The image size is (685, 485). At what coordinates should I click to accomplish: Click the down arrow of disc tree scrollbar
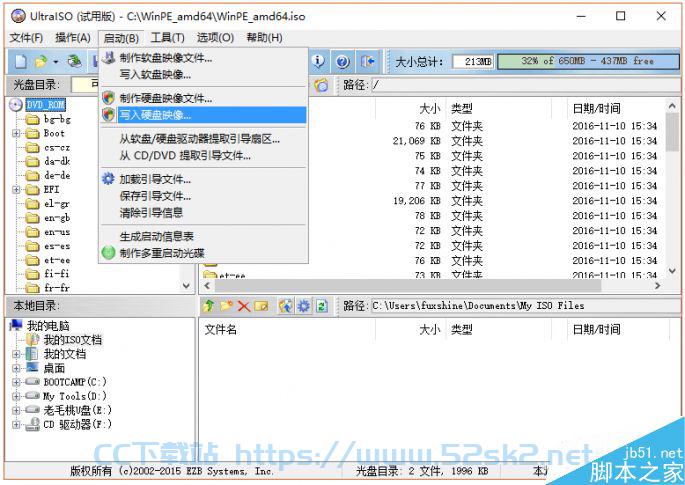point(187,286)
